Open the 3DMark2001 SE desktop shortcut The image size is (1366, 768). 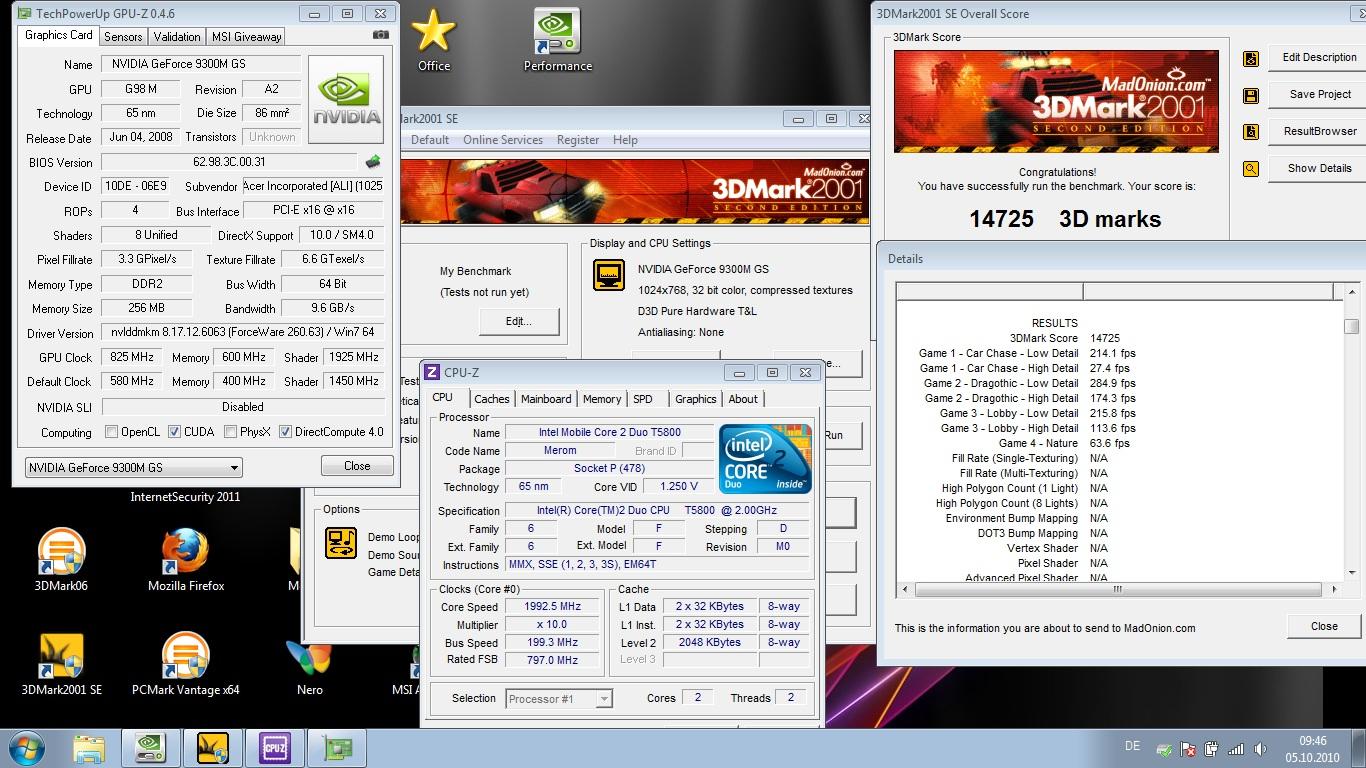click(61, 664)
